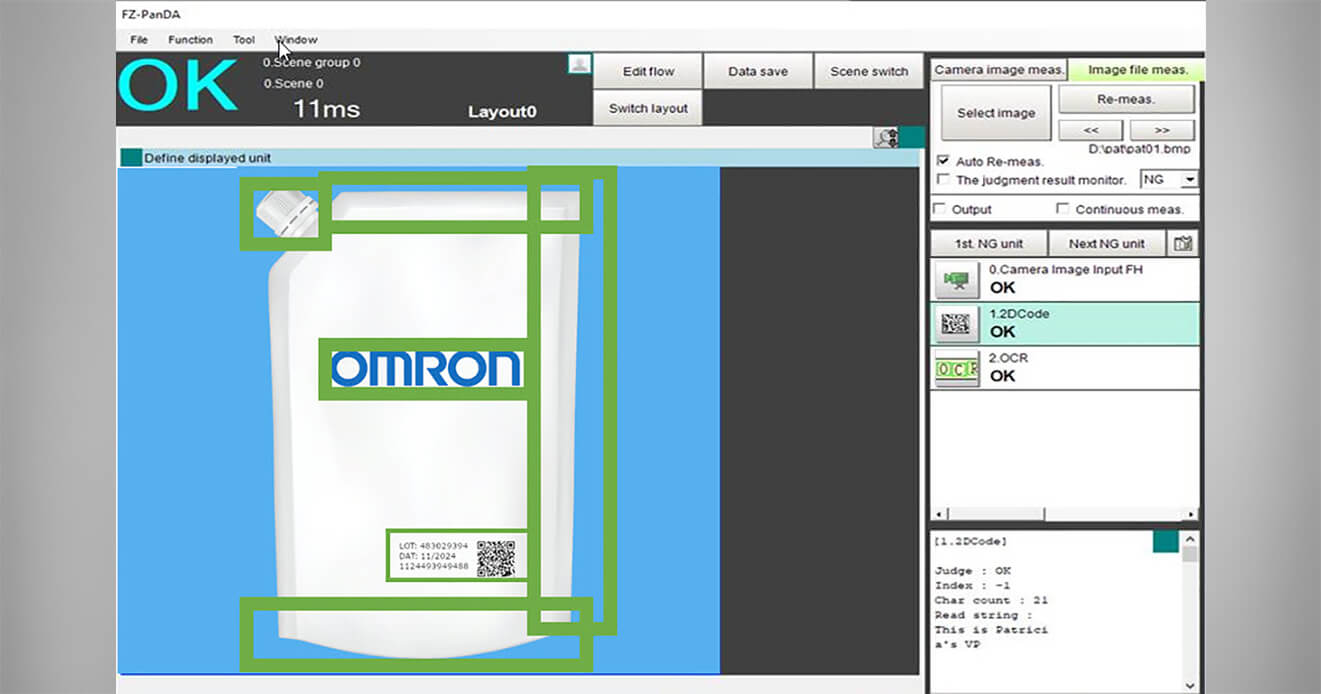Image resolution: width=1321 pixels, height=694 pixels.
Task: Click teal square beside Define displayed unit
Action: (x=130, y=158)
